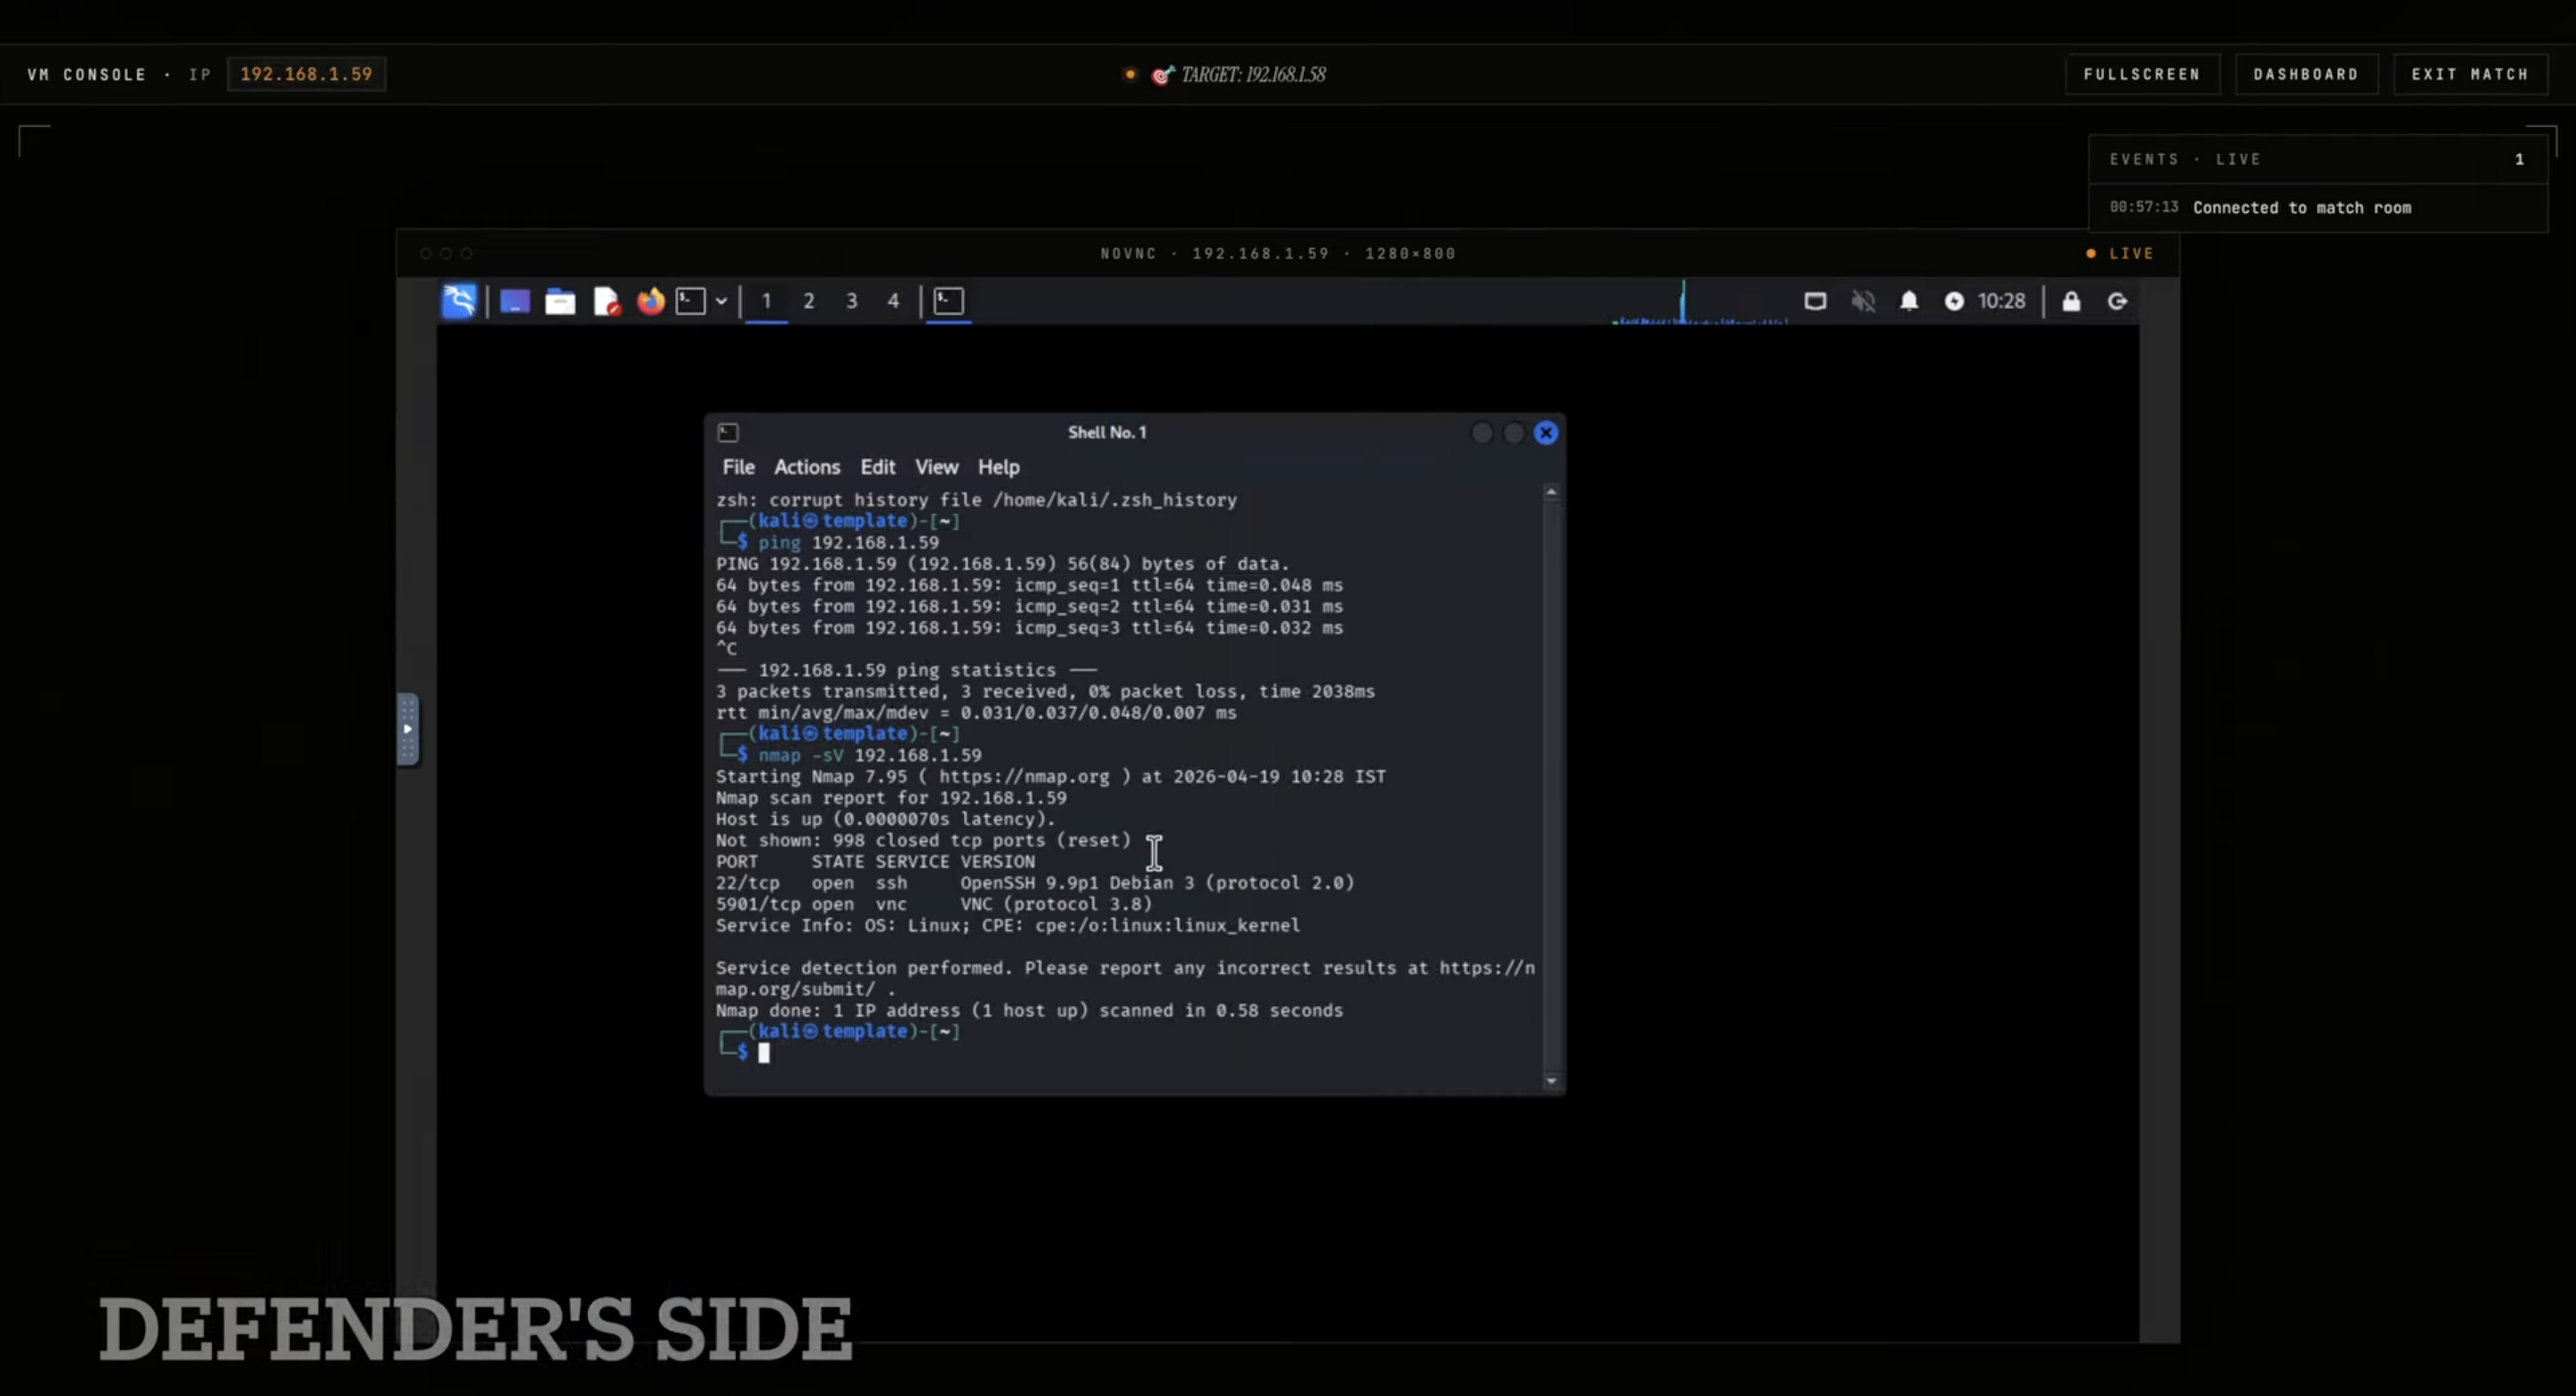Expand the noVNC side control handle
2576x1396 pixels.
(x=407, y=729)
